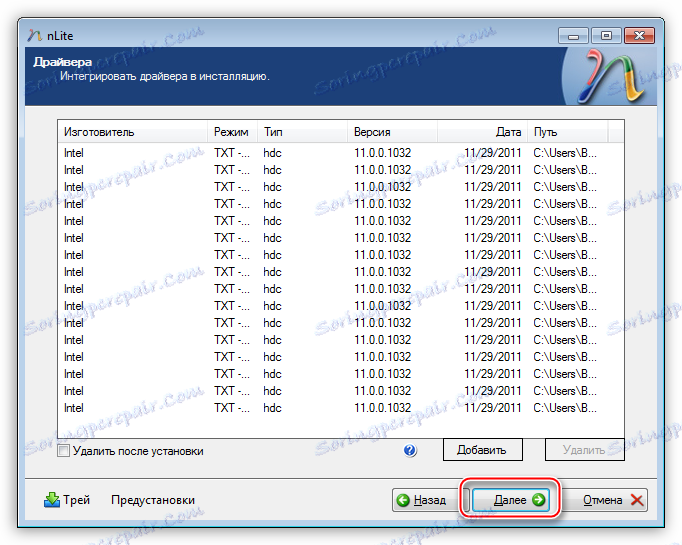
Task: Minimize the nLite window
Action: [573, 36]
